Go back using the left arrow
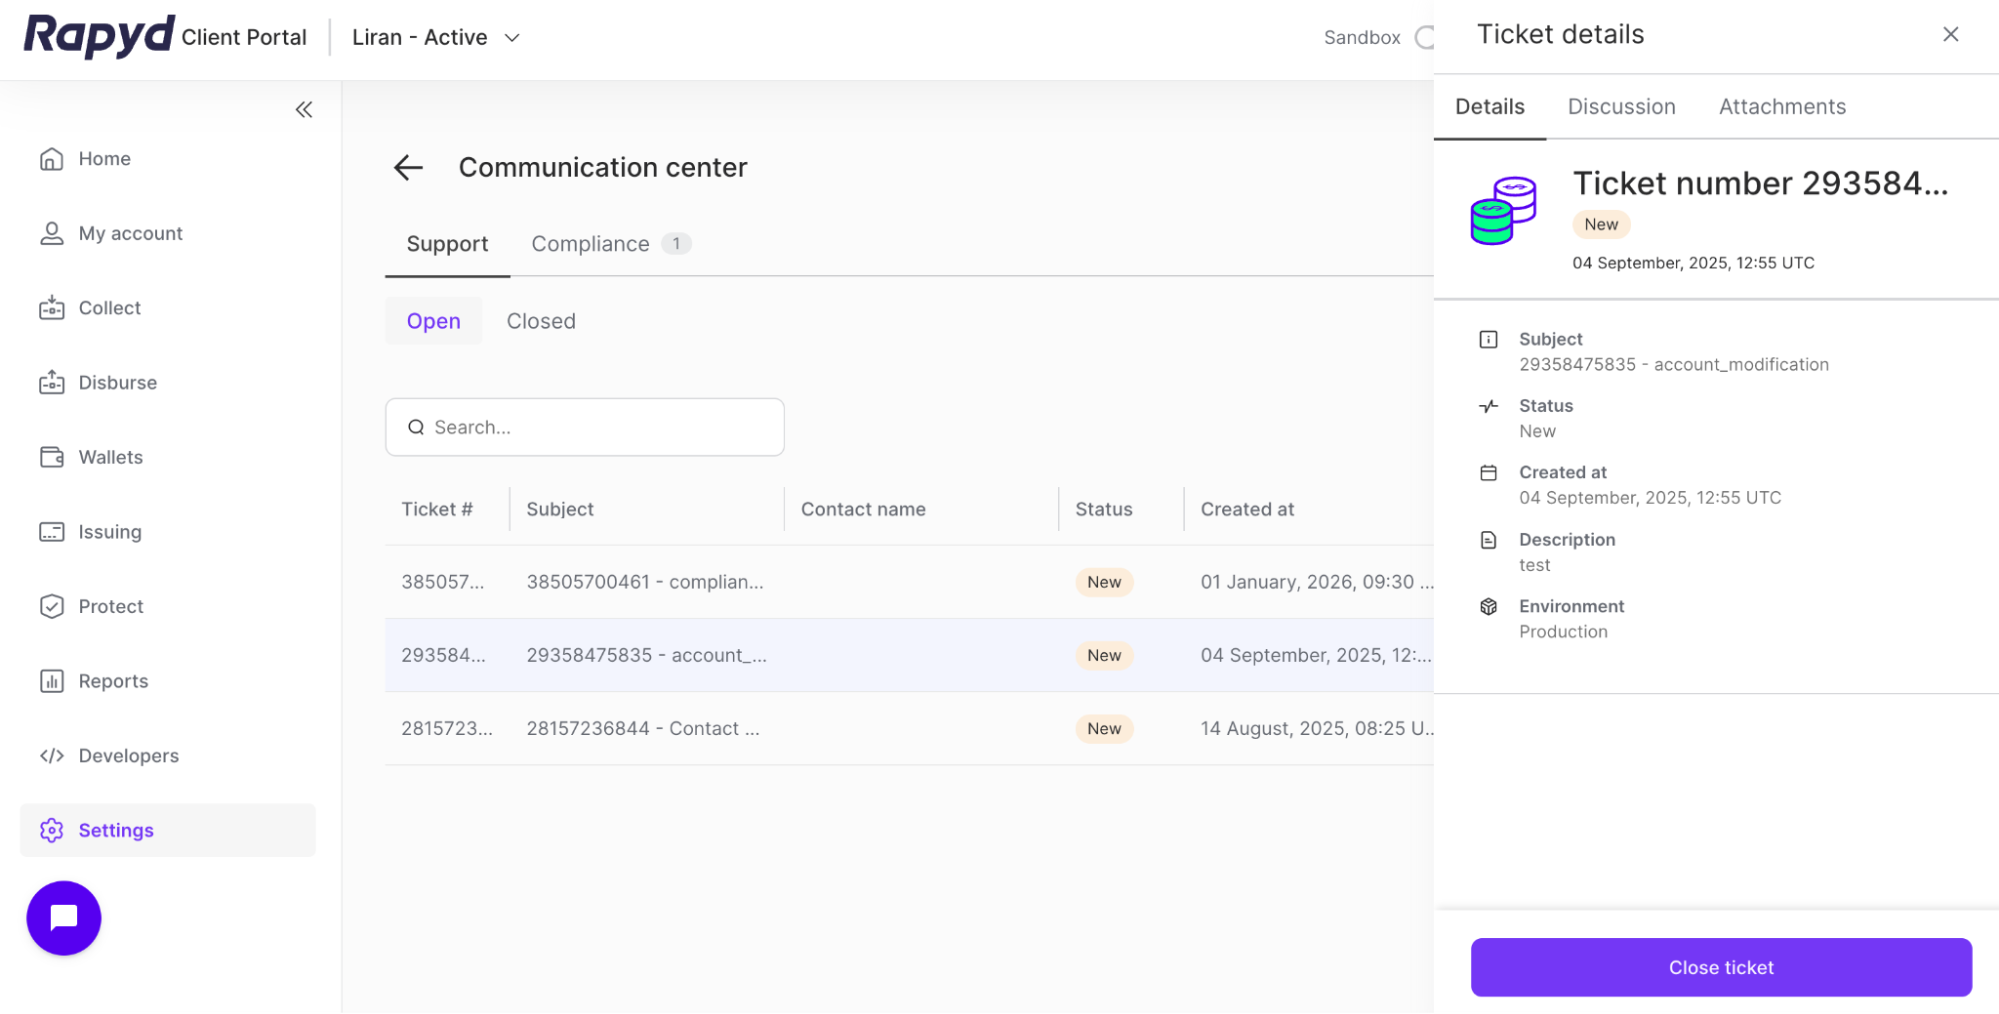Screen dimensions: 1999x1014 point(408,168)
